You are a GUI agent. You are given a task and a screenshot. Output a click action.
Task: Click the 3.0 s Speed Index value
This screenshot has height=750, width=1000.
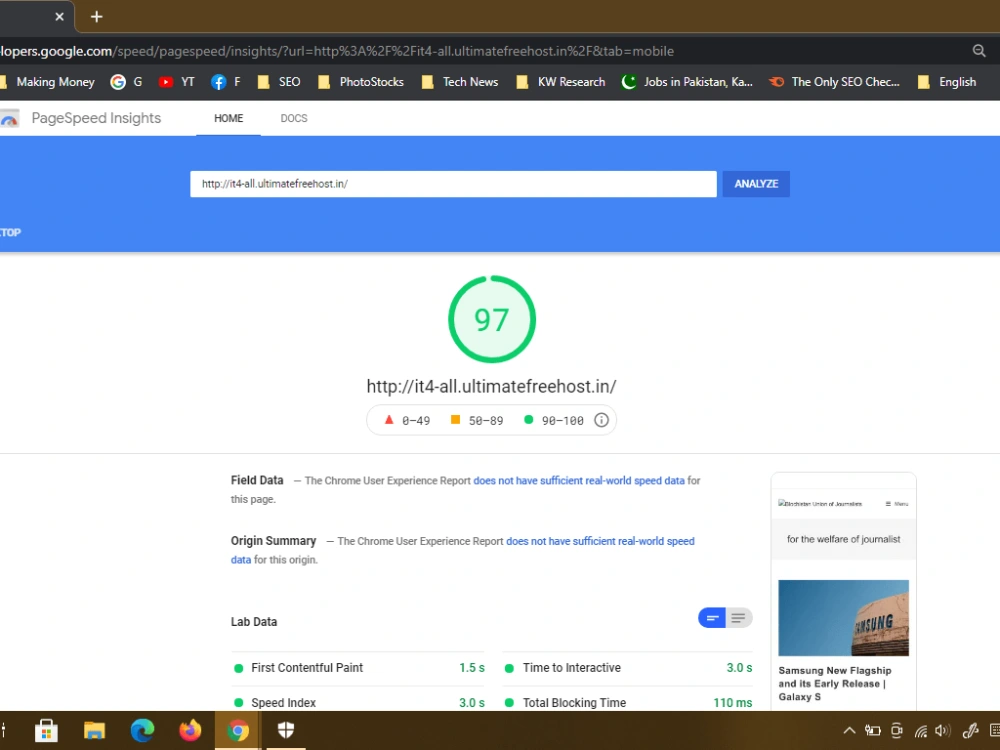(472, 702)
